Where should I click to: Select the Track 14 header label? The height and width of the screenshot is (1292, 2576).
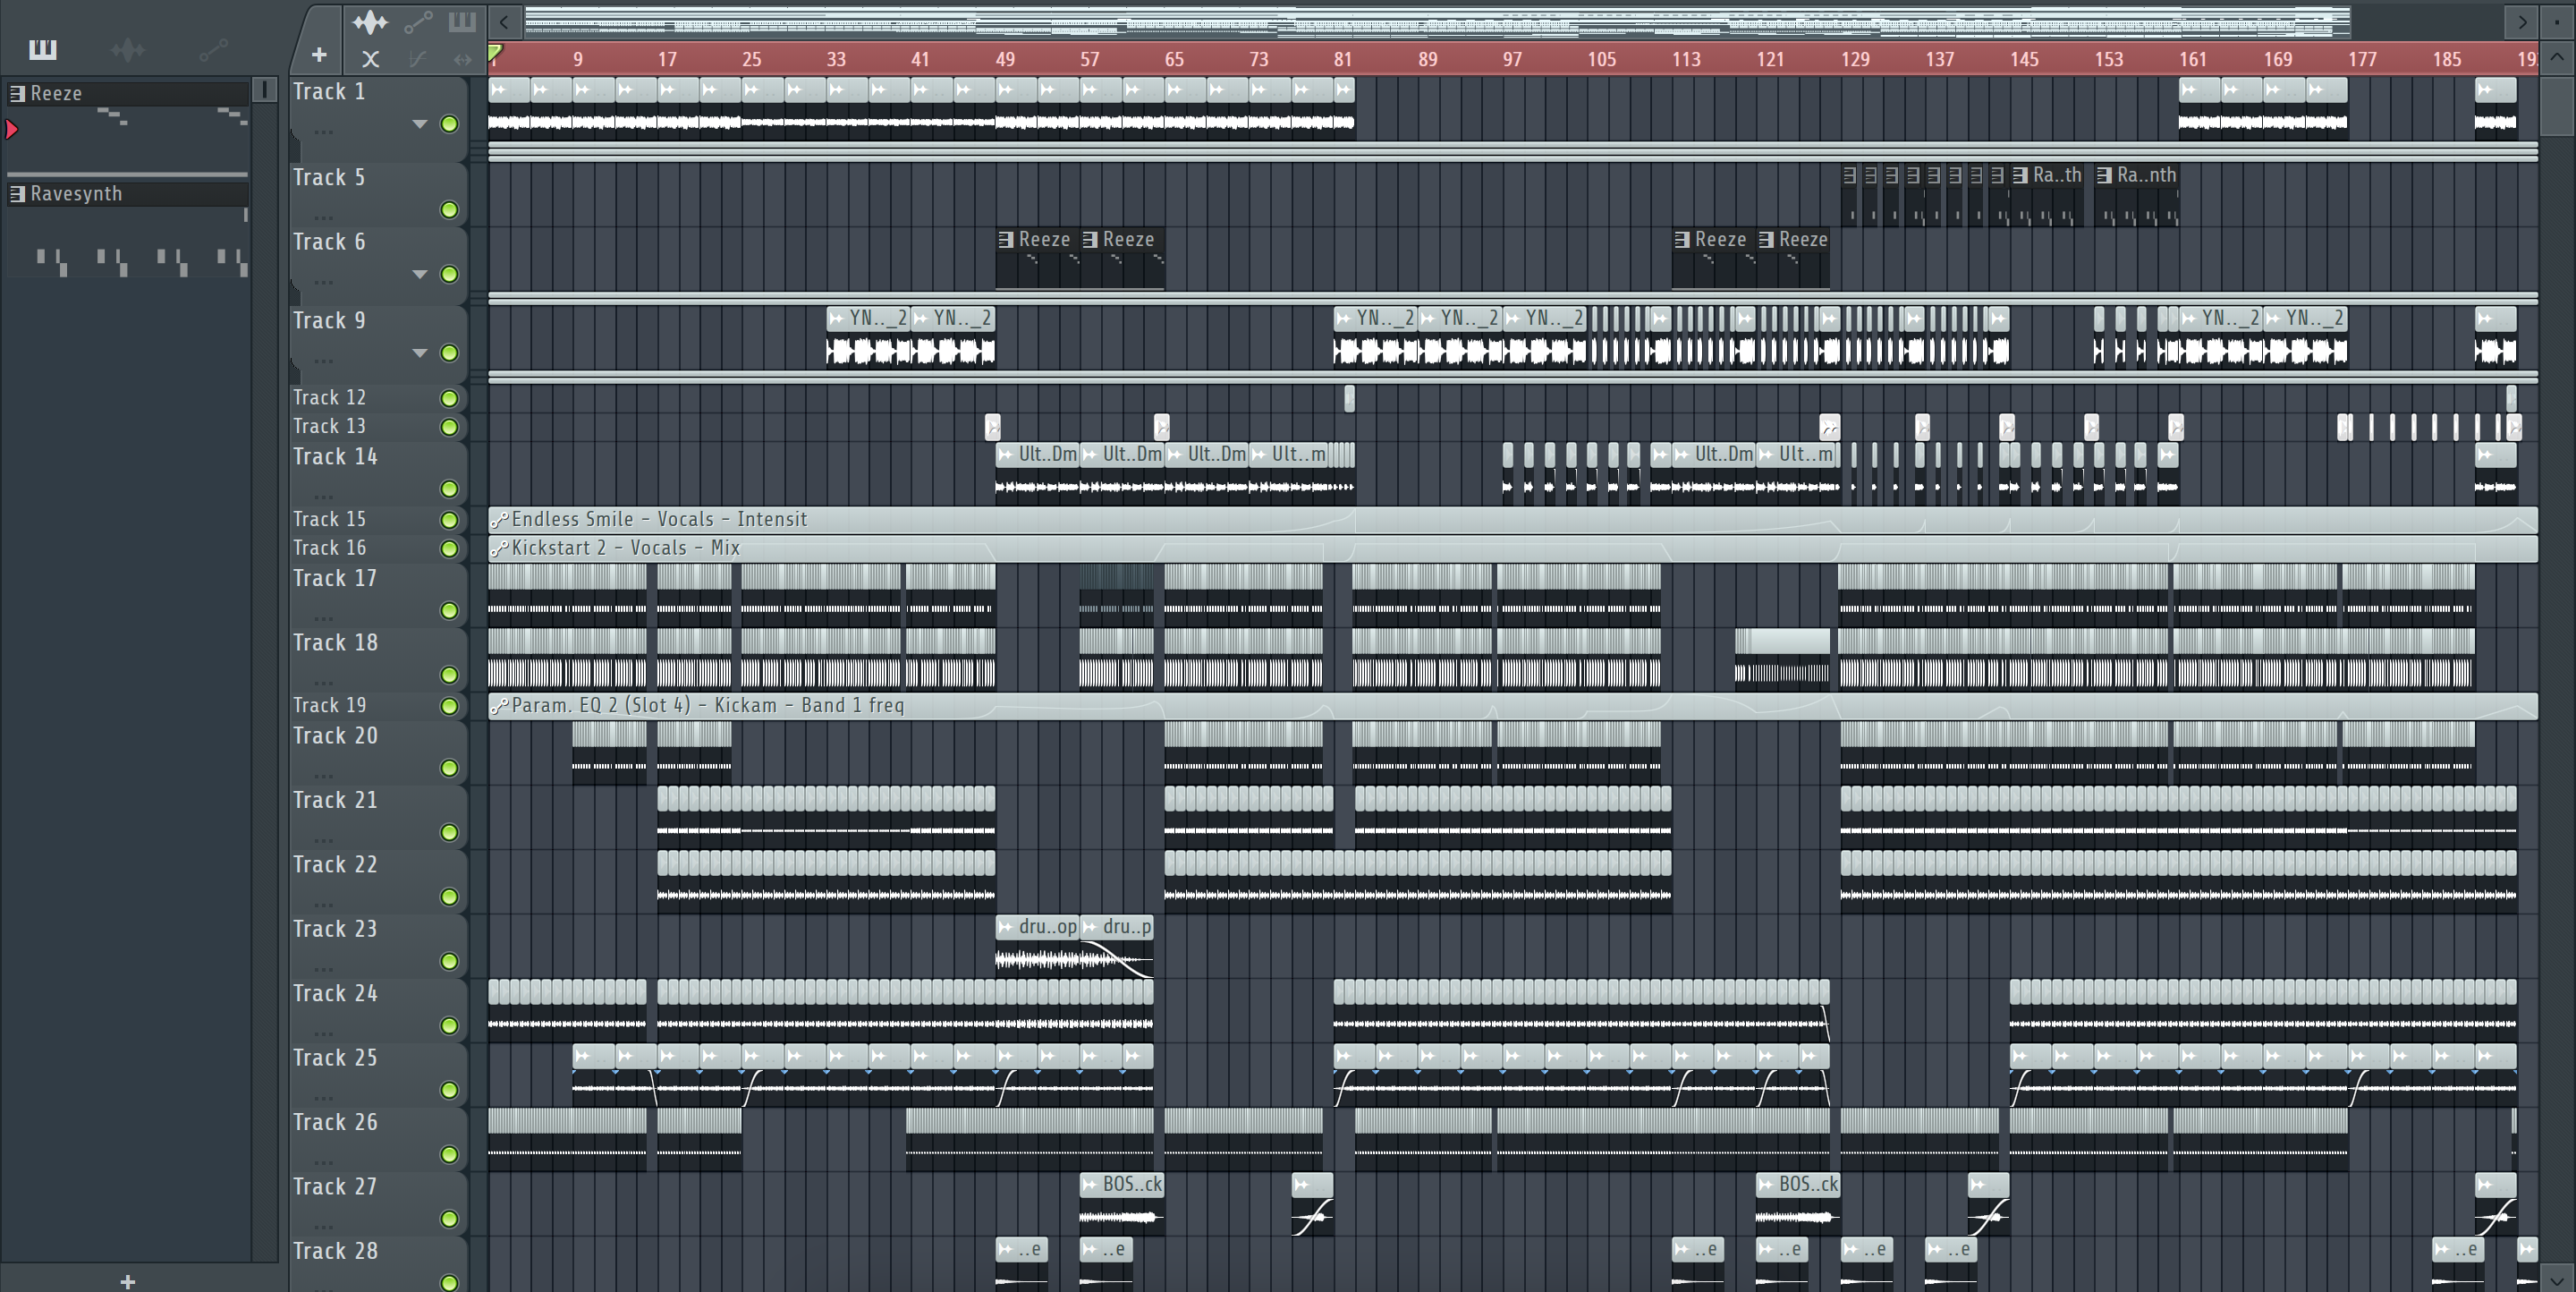tap(335, 457)
